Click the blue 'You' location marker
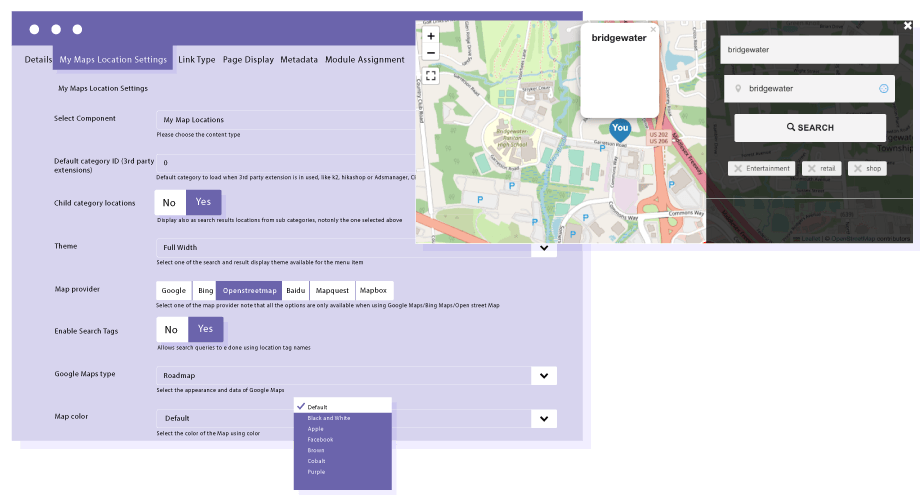The height and width of the screenshot is (500, 920). point(620,129)
